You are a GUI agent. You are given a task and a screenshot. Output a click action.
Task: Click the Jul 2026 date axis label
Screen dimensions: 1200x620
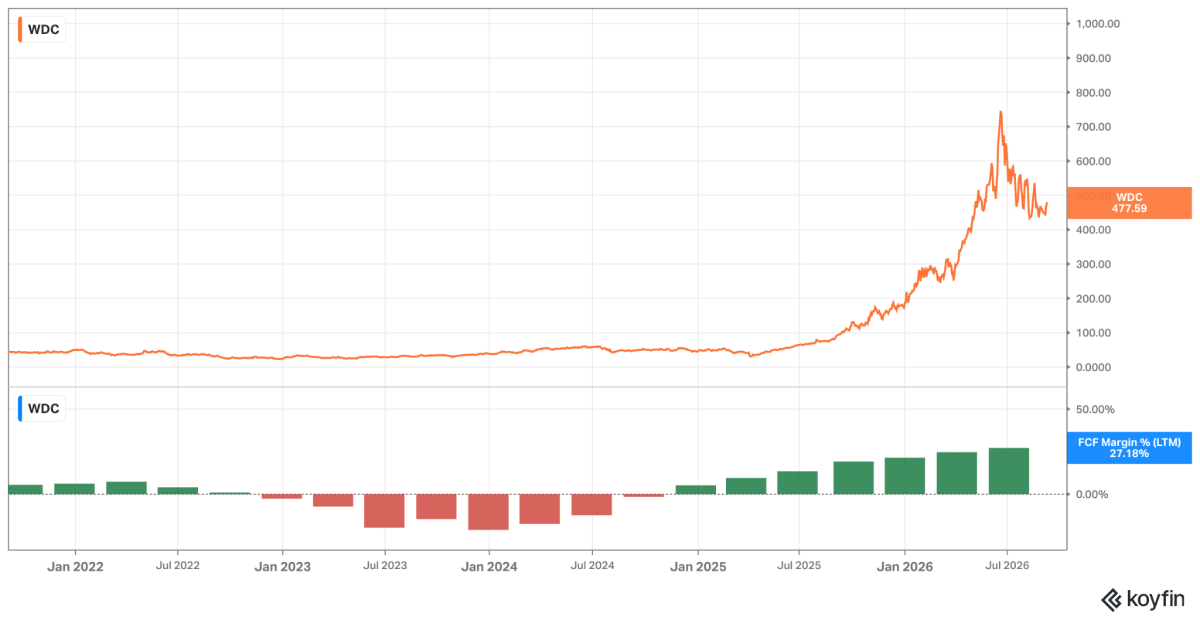click(1006, 566)
